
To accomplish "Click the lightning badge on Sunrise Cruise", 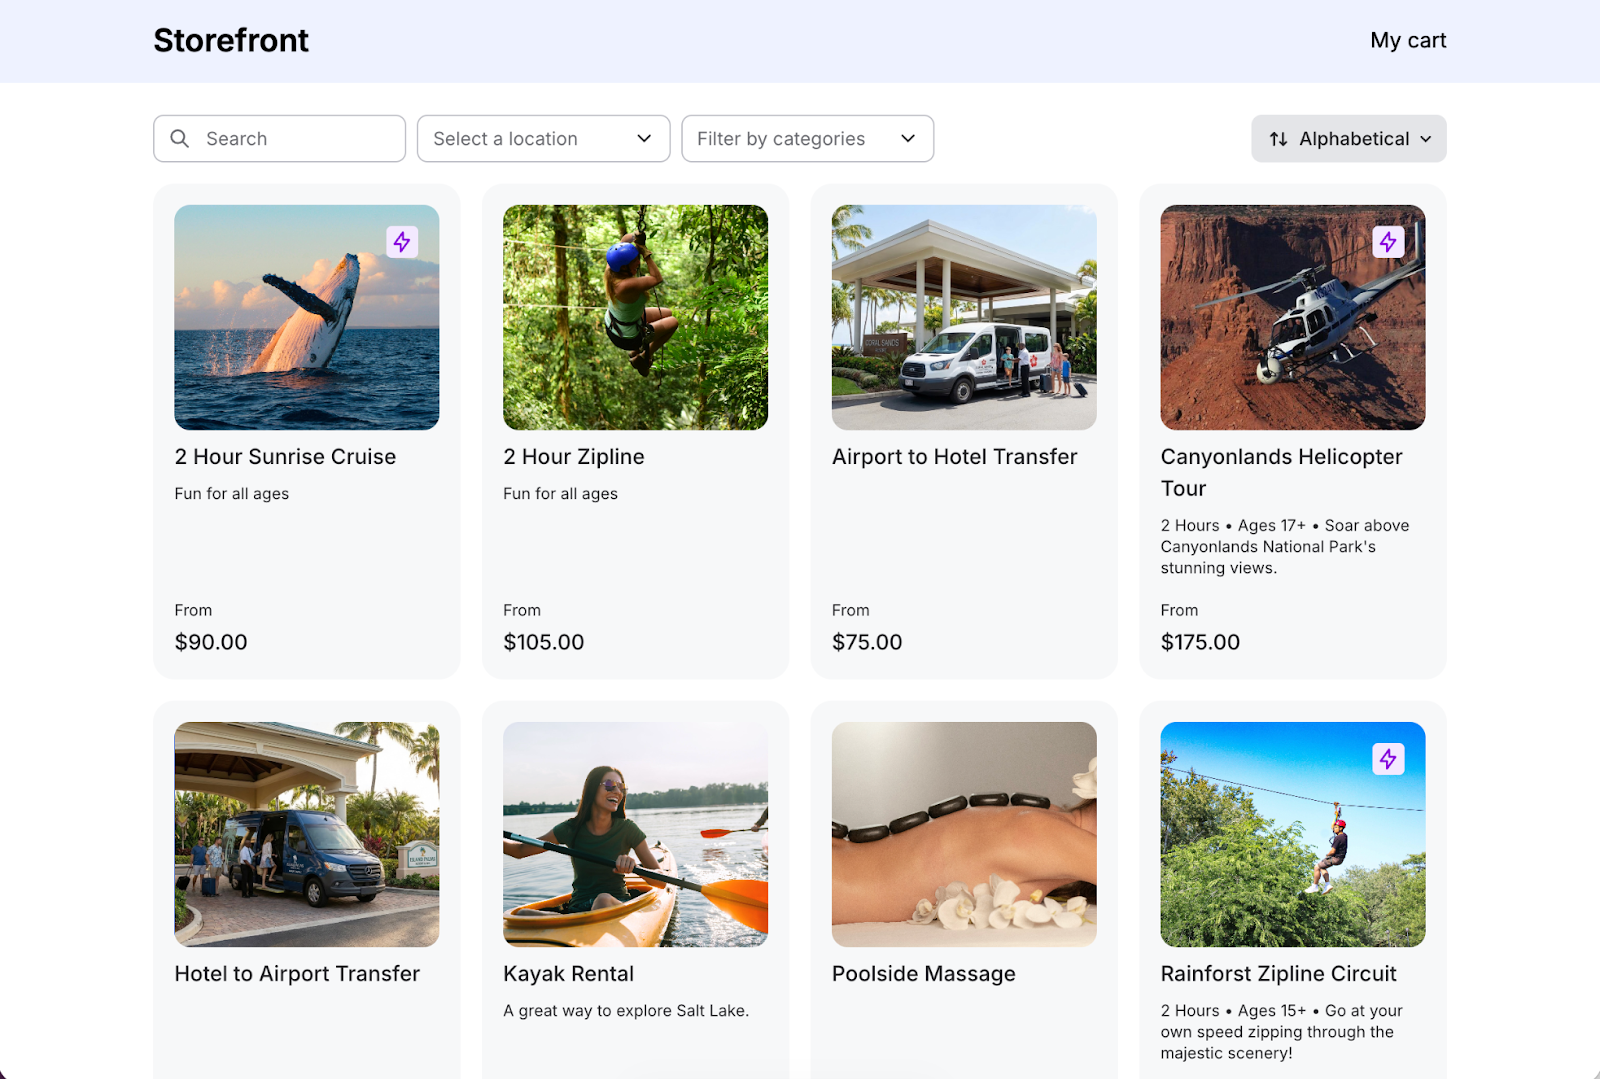I will (402, 242).
